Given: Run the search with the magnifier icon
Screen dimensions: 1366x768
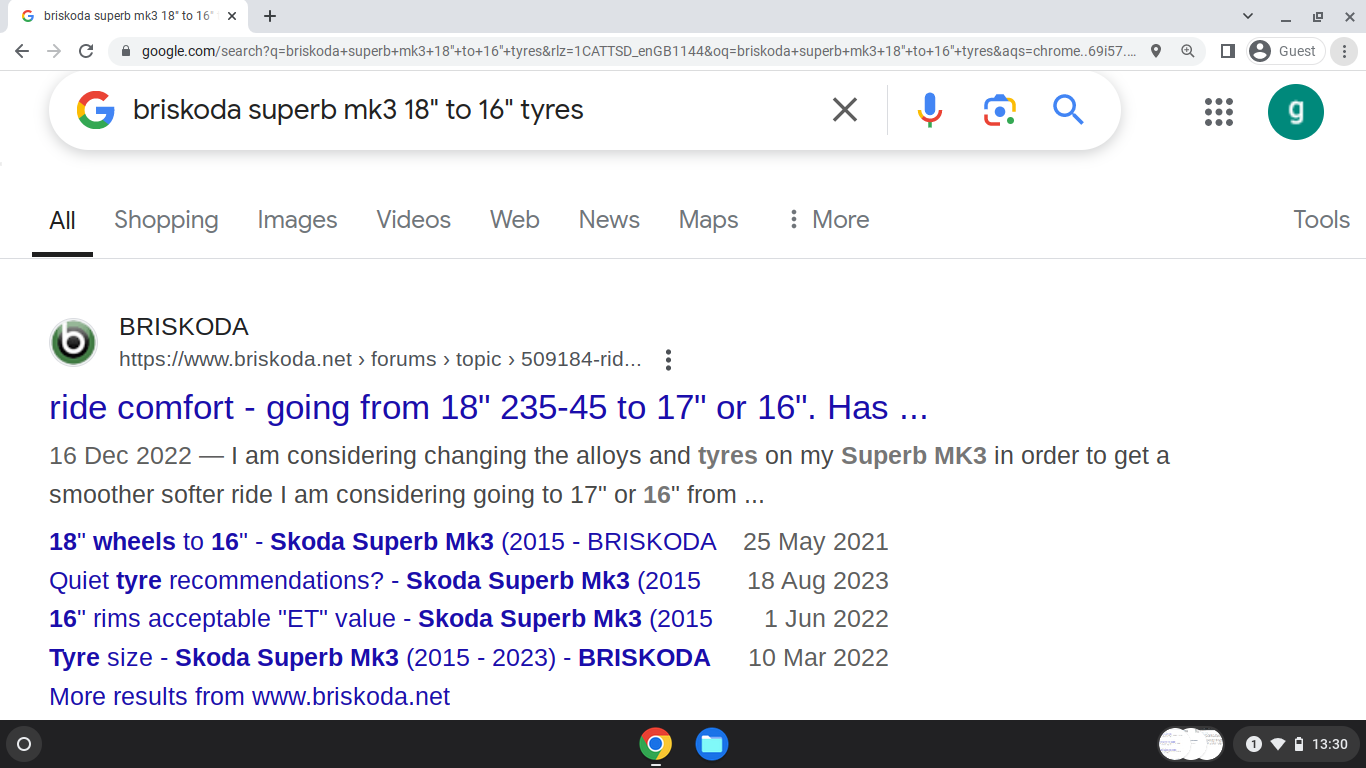Looking at the screenshot, I should [x=1068, y=110].
